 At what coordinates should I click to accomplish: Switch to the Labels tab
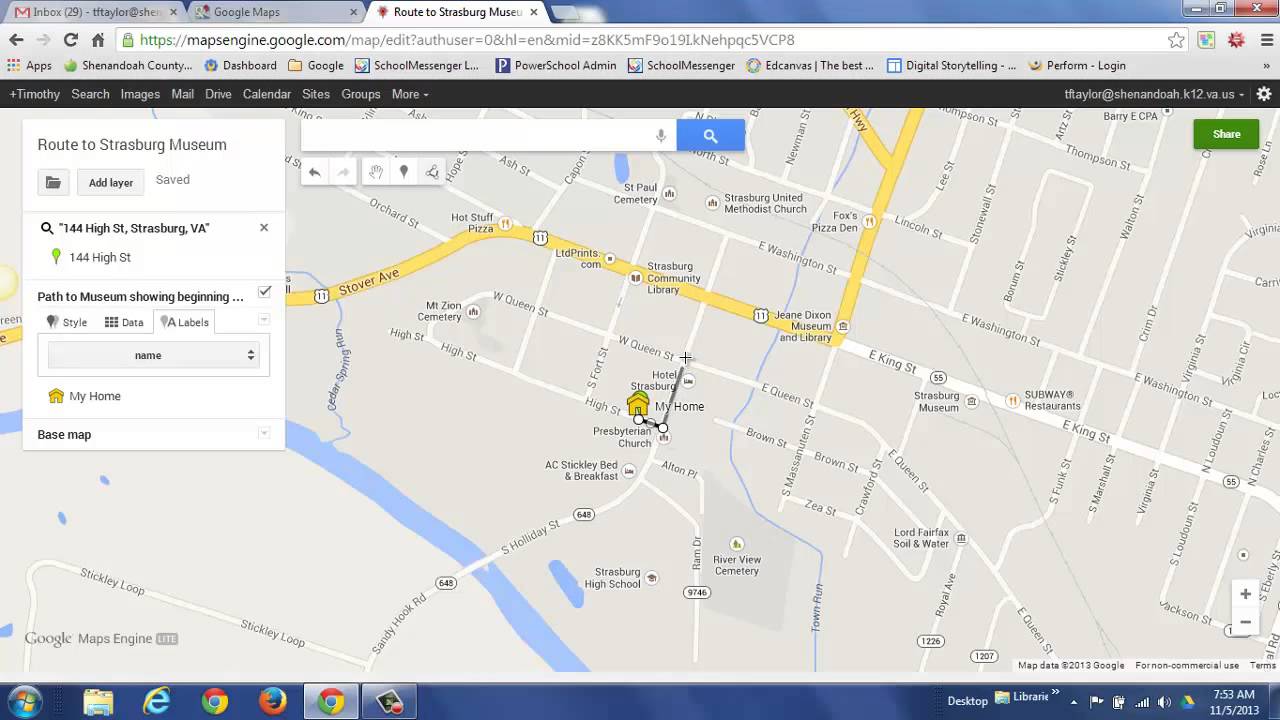[185, 322]
